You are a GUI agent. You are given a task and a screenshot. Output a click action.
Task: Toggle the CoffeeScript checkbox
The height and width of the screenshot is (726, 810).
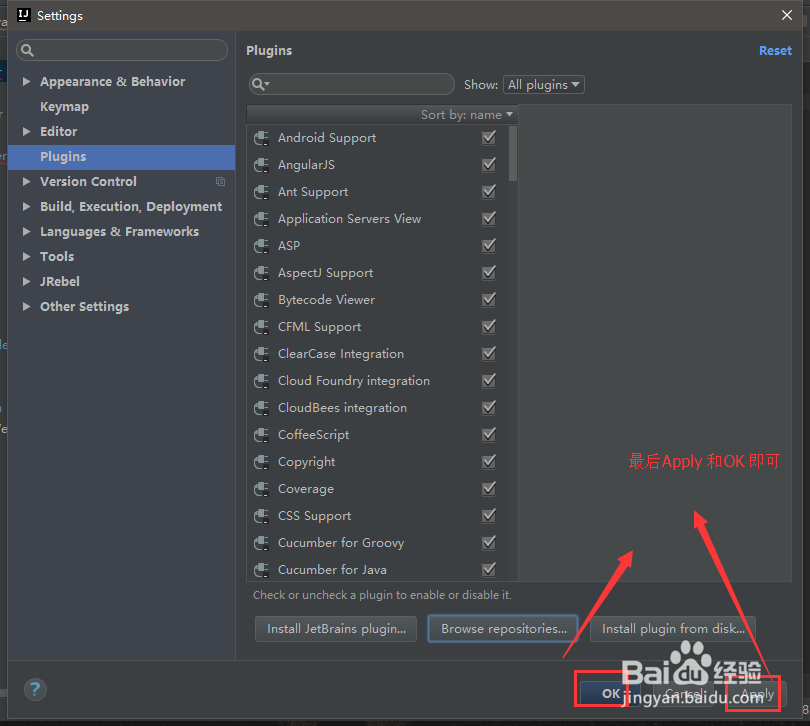(489, 435)
